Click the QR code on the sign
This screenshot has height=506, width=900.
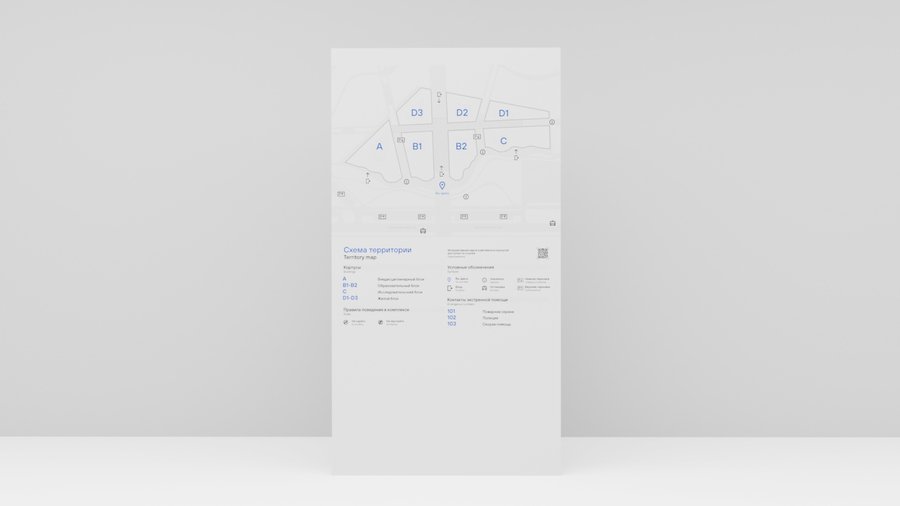(x=542, y=253)
